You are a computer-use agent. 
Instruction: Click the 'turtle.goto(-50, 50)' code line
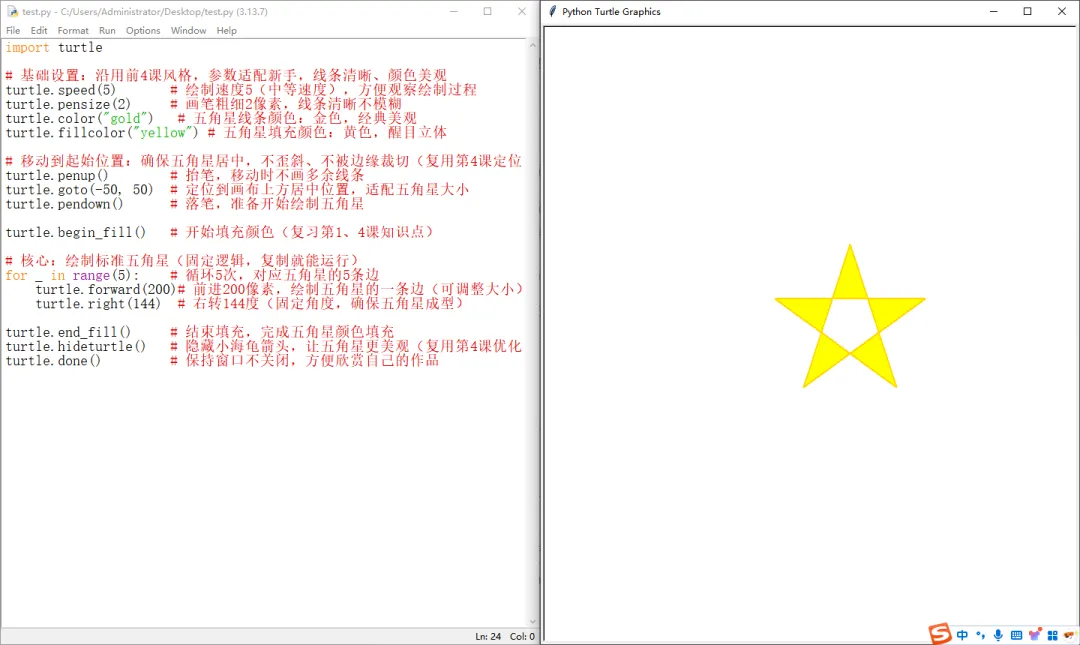pyautogui.click(x=79, y=190)
